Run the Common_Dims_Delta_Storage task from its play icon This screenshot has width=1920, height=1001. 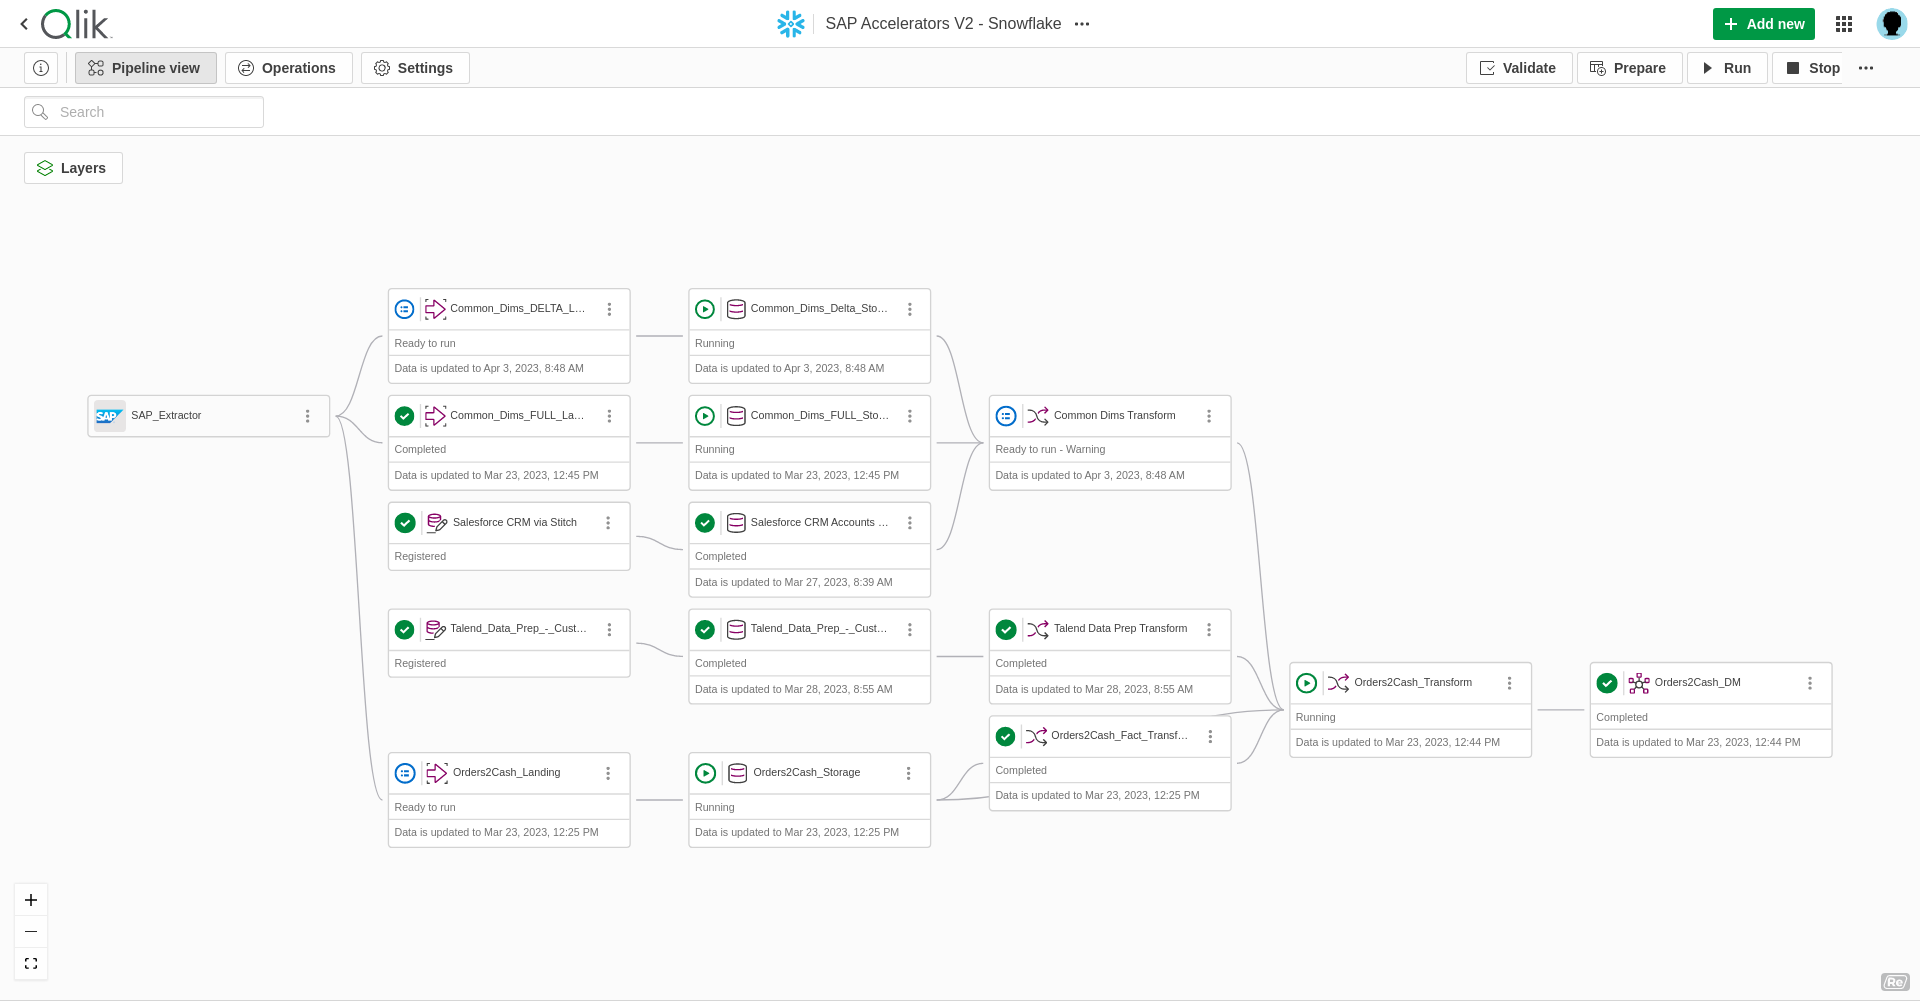[x=705, y=309]
